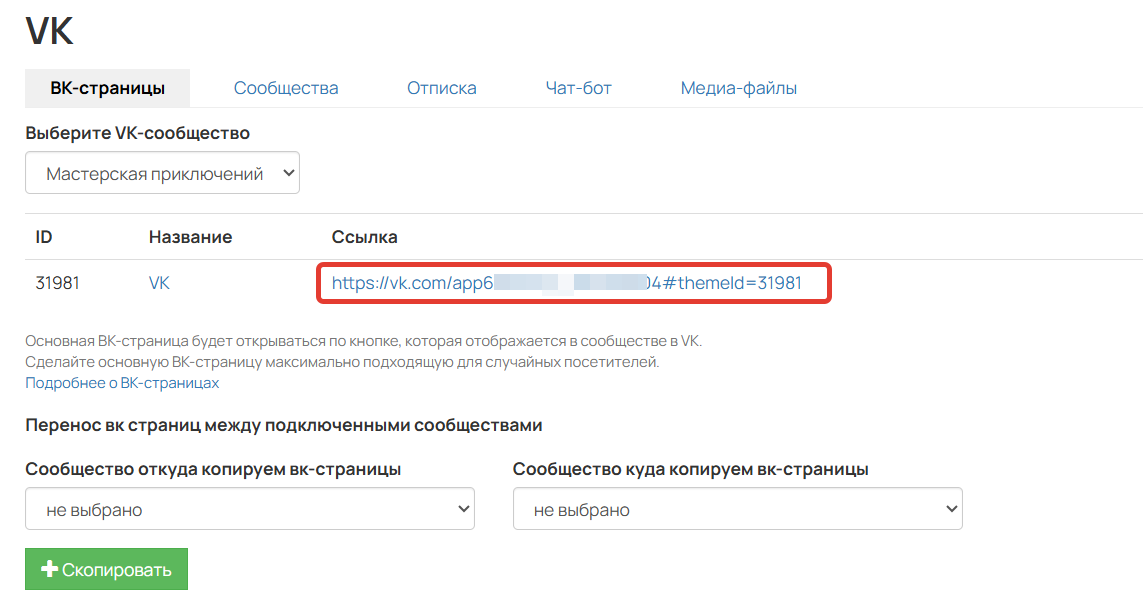Click the green Скопировать button
The width and height of the screenshot is (1143, 610).
[x=106, y=569]
